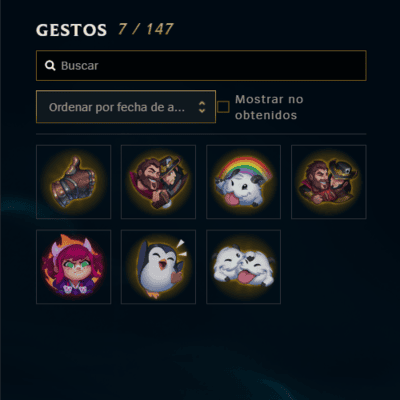The width and height of the screenshot is (400, 400).
Task: Click the 7 / 147 emote counter
Action: (x=146, y=29)
